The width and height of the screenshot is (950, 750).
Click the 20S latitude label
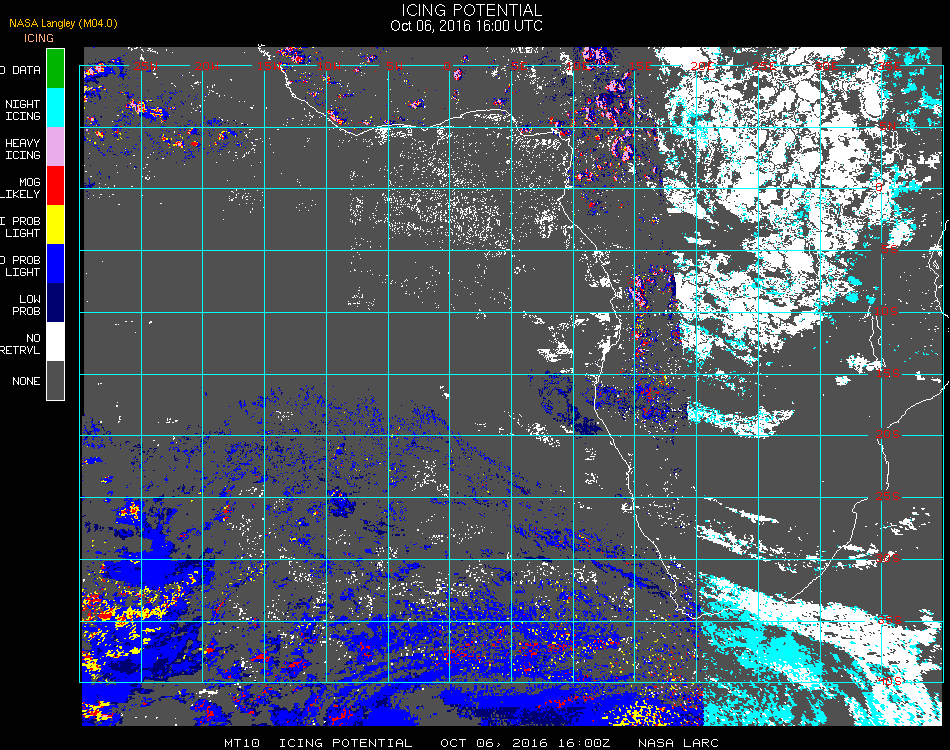[x=888, y=435]
